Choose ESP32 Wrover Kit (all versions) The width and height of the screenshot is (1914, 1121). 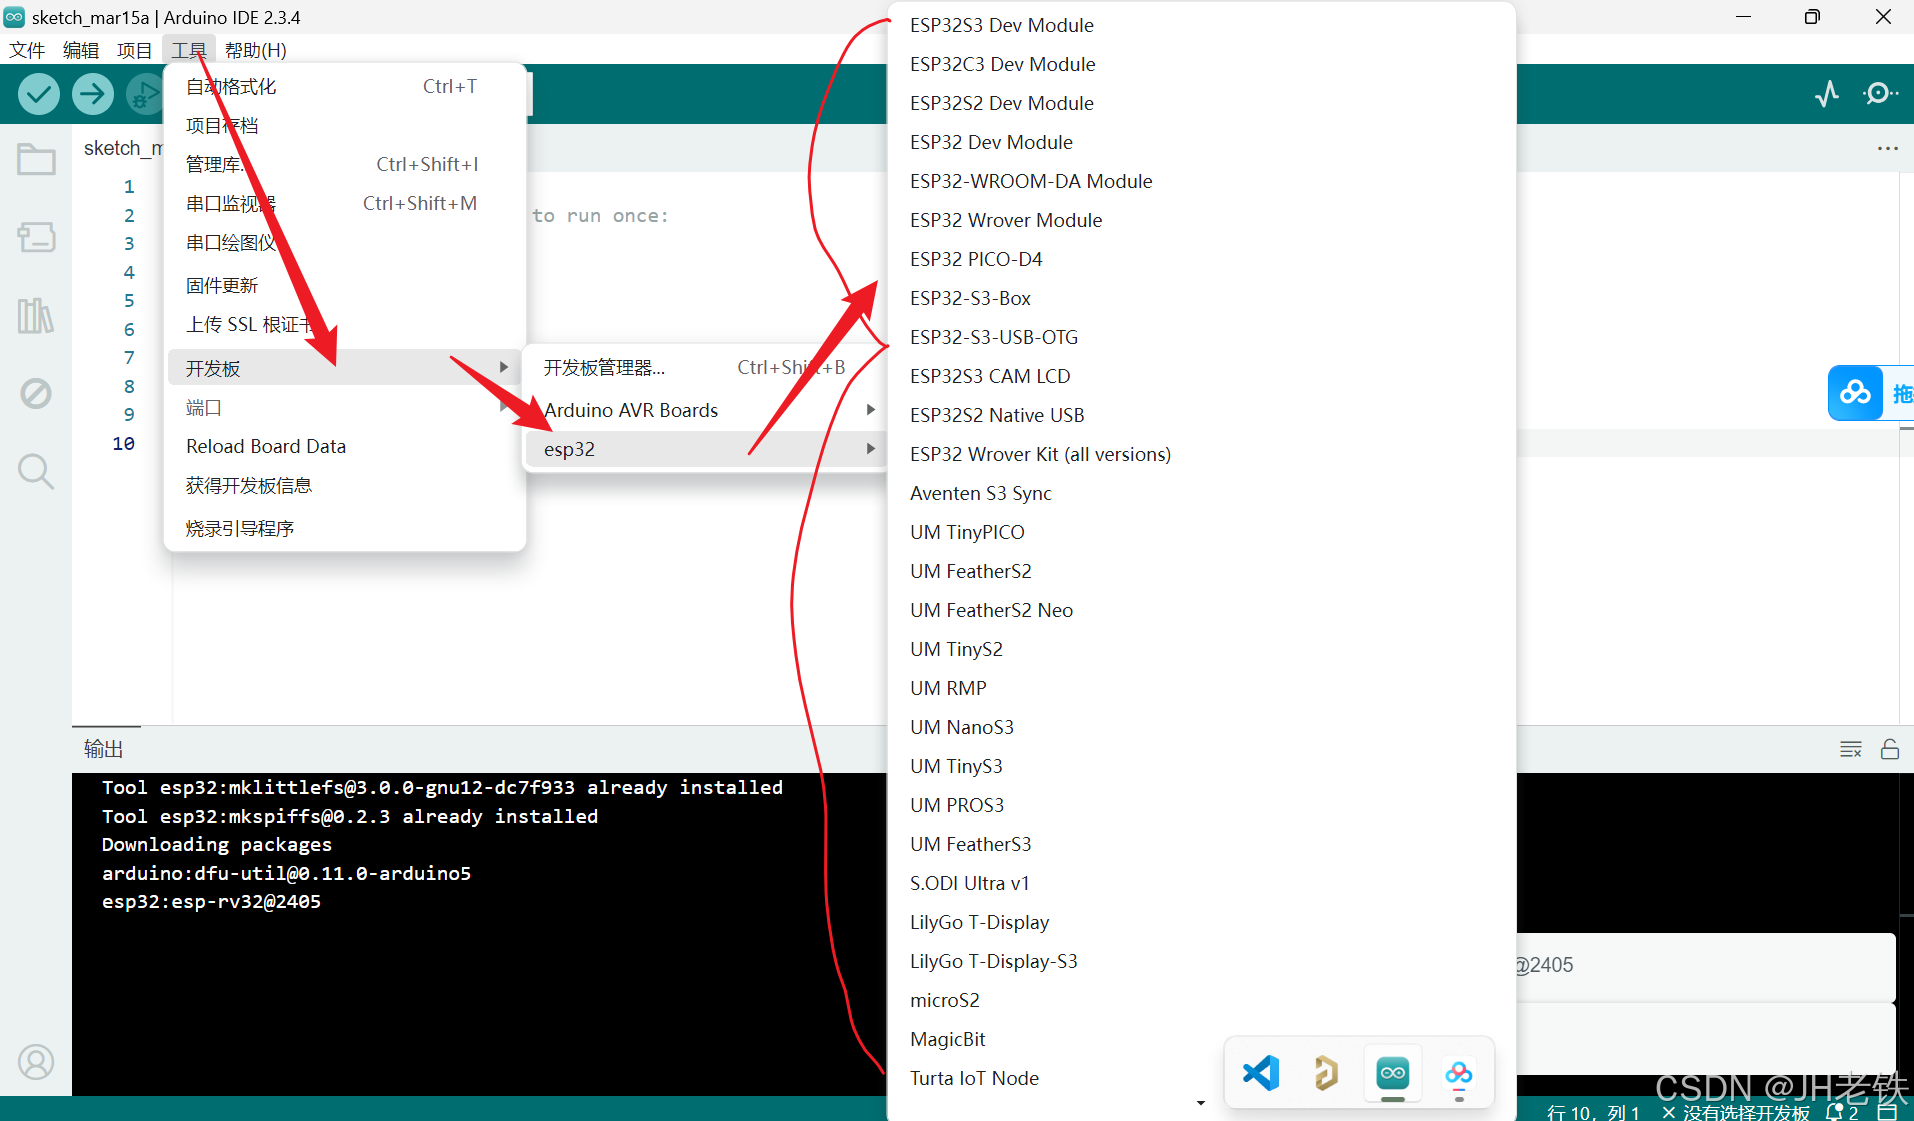1202,454
